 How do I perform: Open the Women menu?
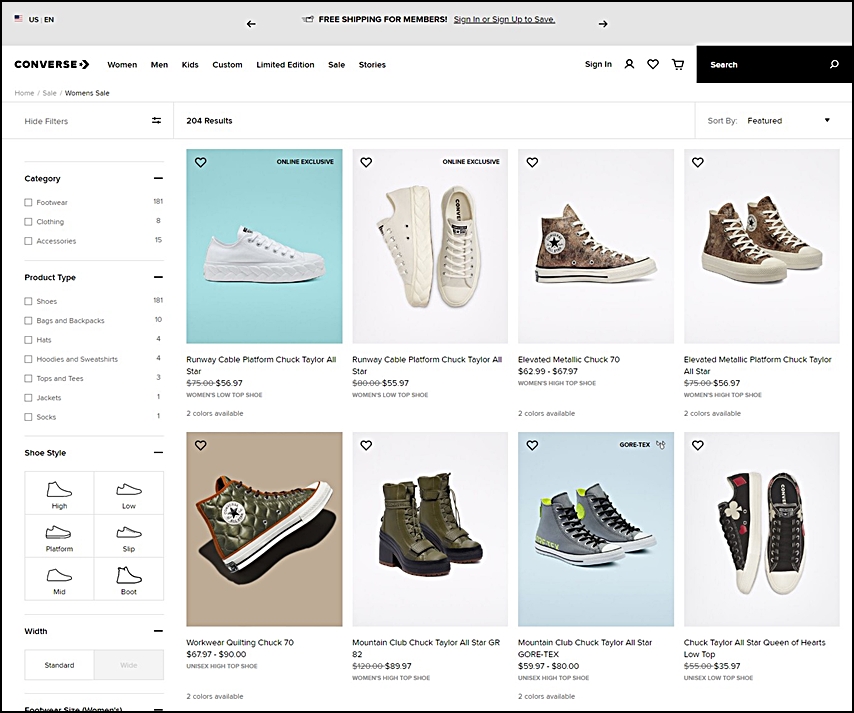(122, 64)
